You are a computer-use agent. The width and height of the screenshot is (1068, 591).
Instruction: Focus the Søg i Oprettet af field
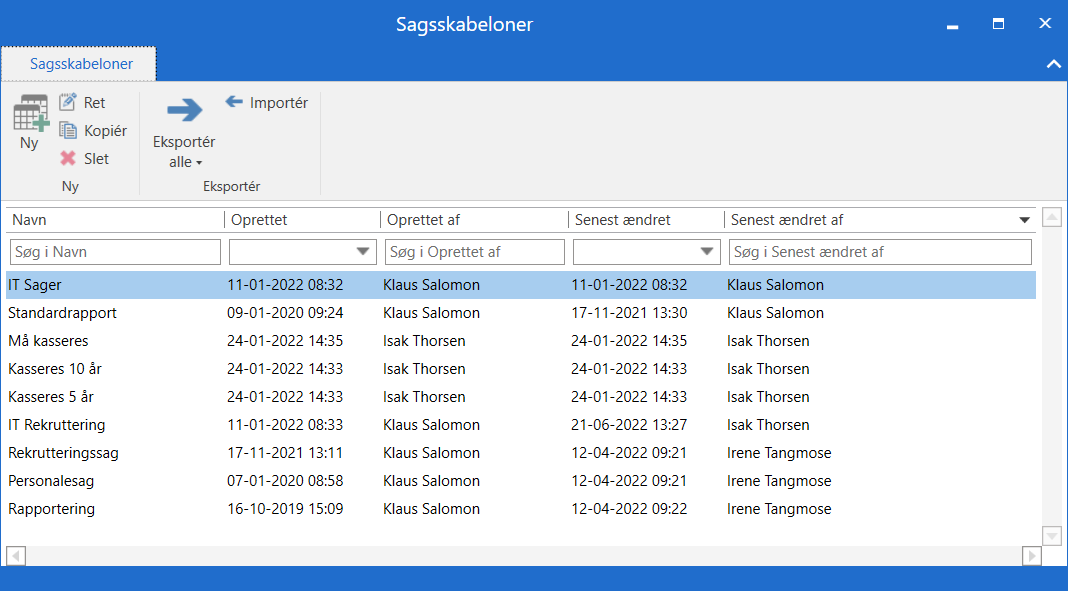474,252
